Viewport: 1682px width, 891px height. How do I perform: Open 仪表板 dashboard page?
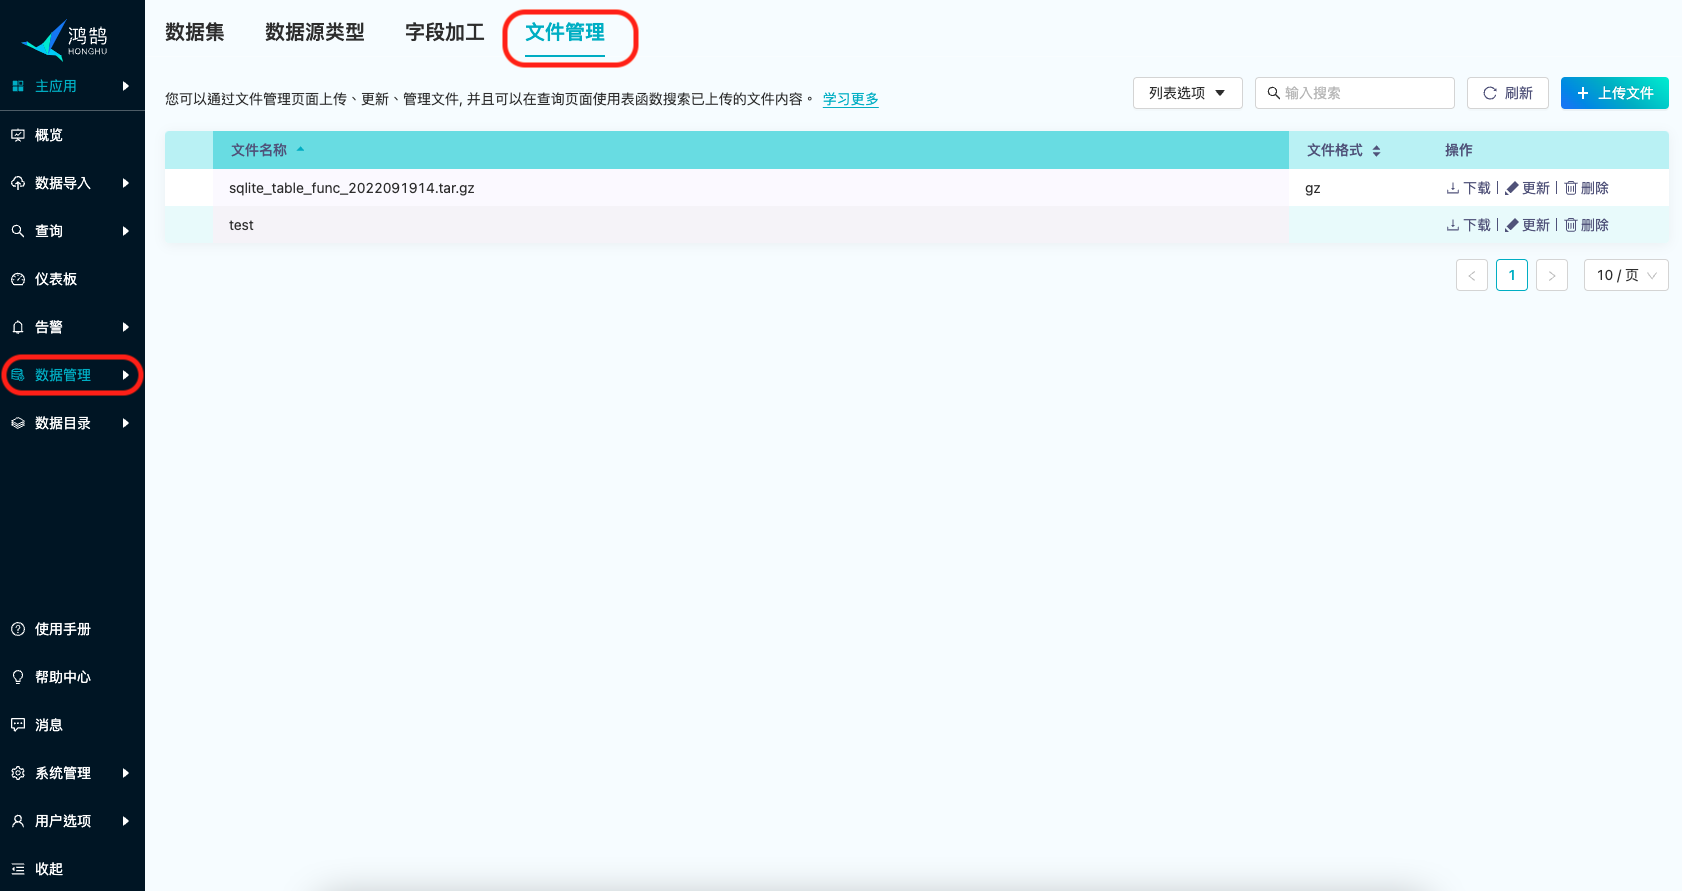56,279
